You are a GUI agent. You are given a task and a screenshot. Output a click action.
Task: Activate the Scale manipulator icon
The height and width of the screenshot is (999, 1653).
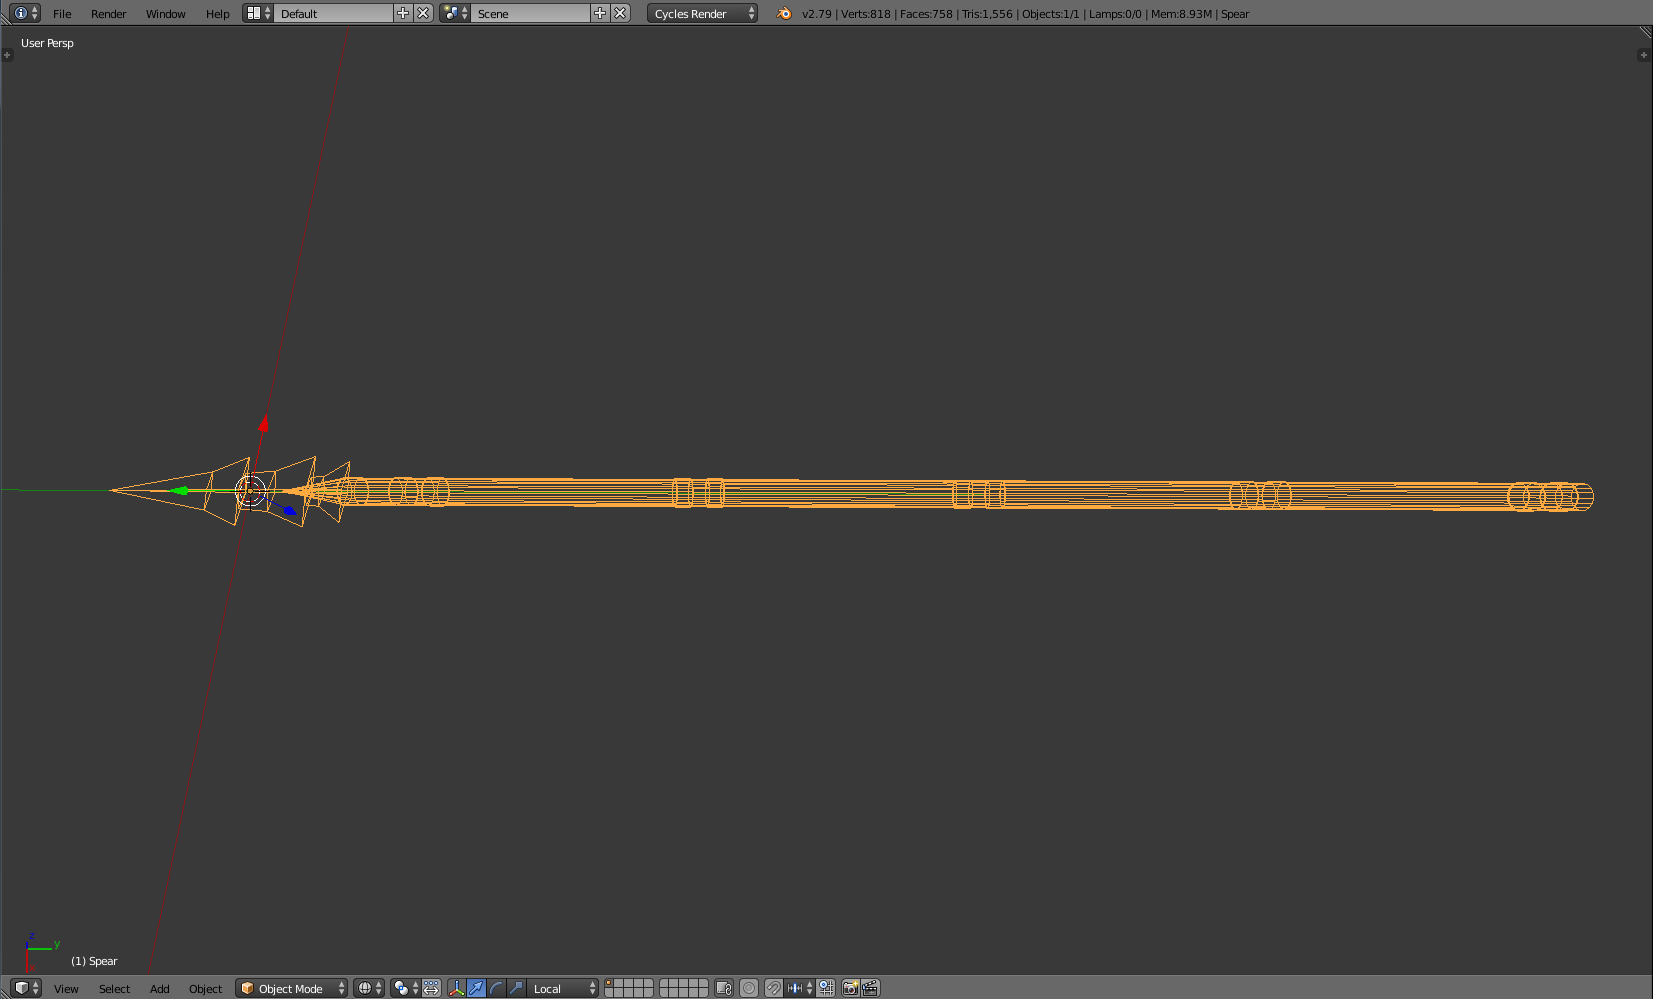coord(514,988)
